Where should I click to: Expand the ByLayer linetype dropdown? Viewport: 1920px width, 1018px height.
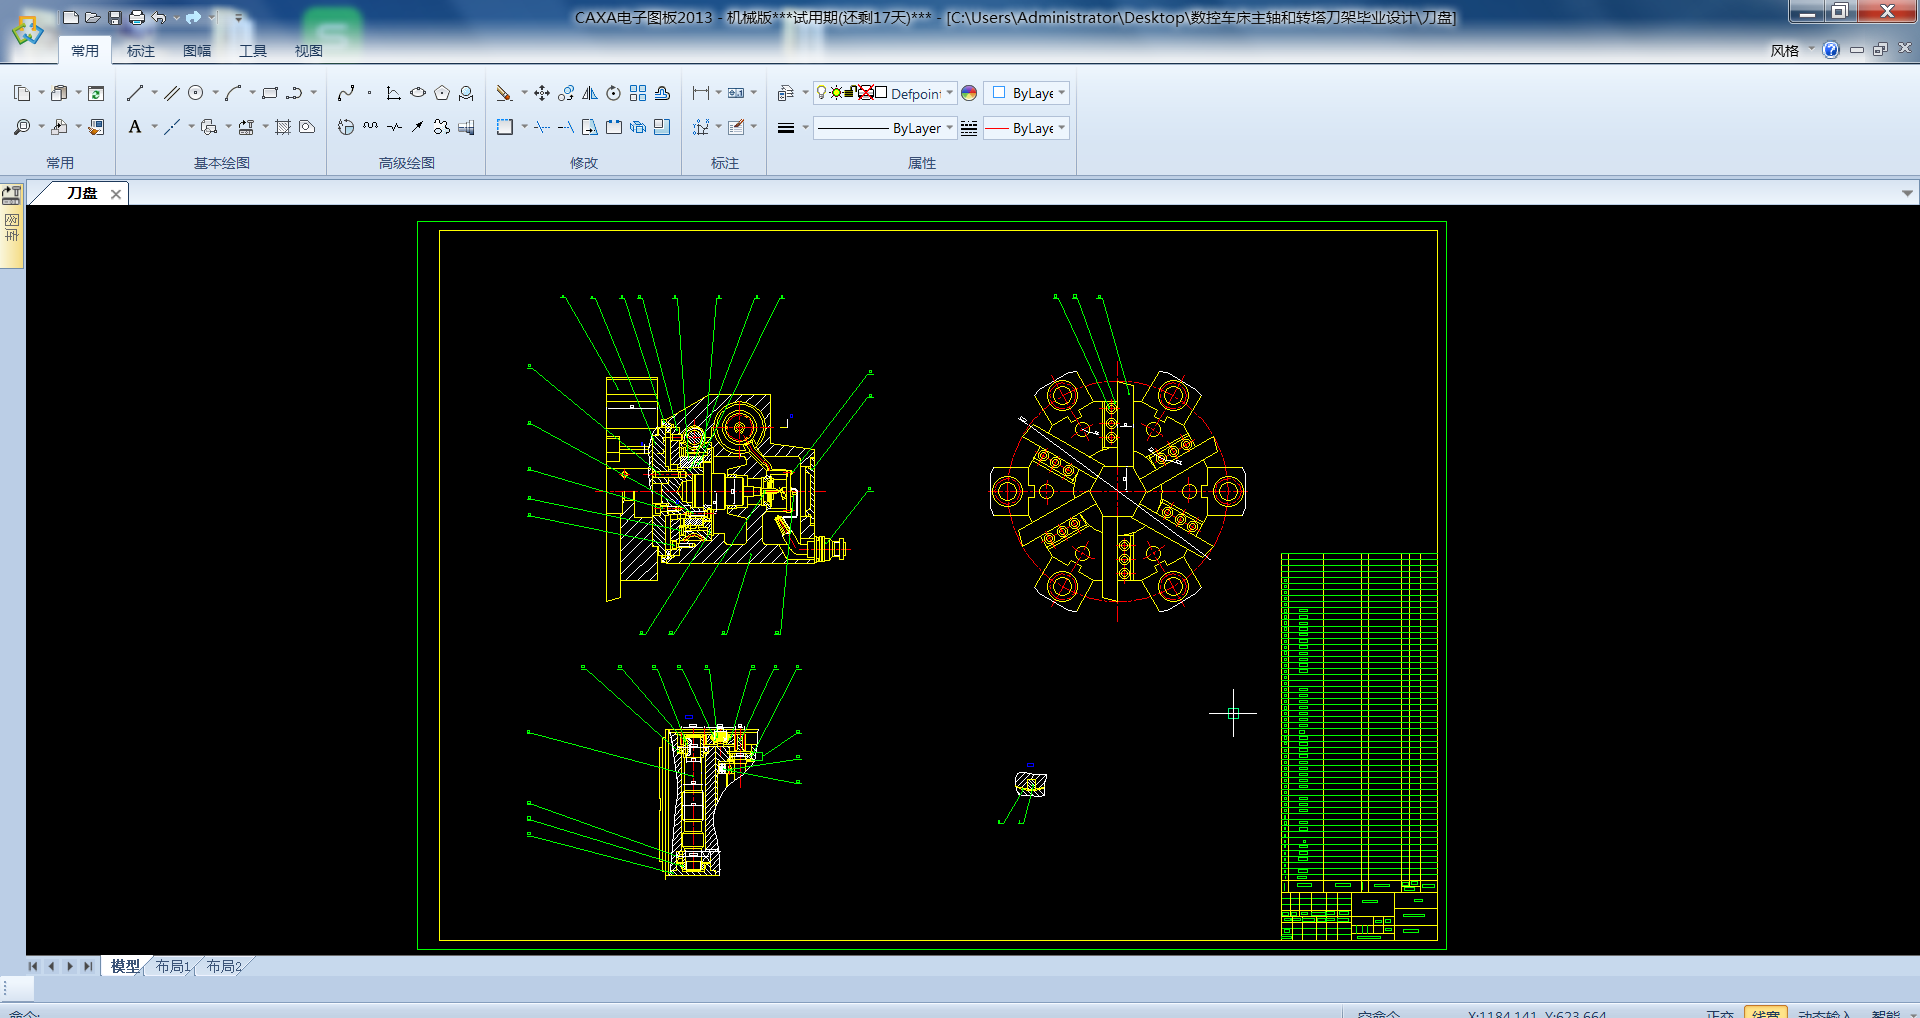tap(949, 128)
